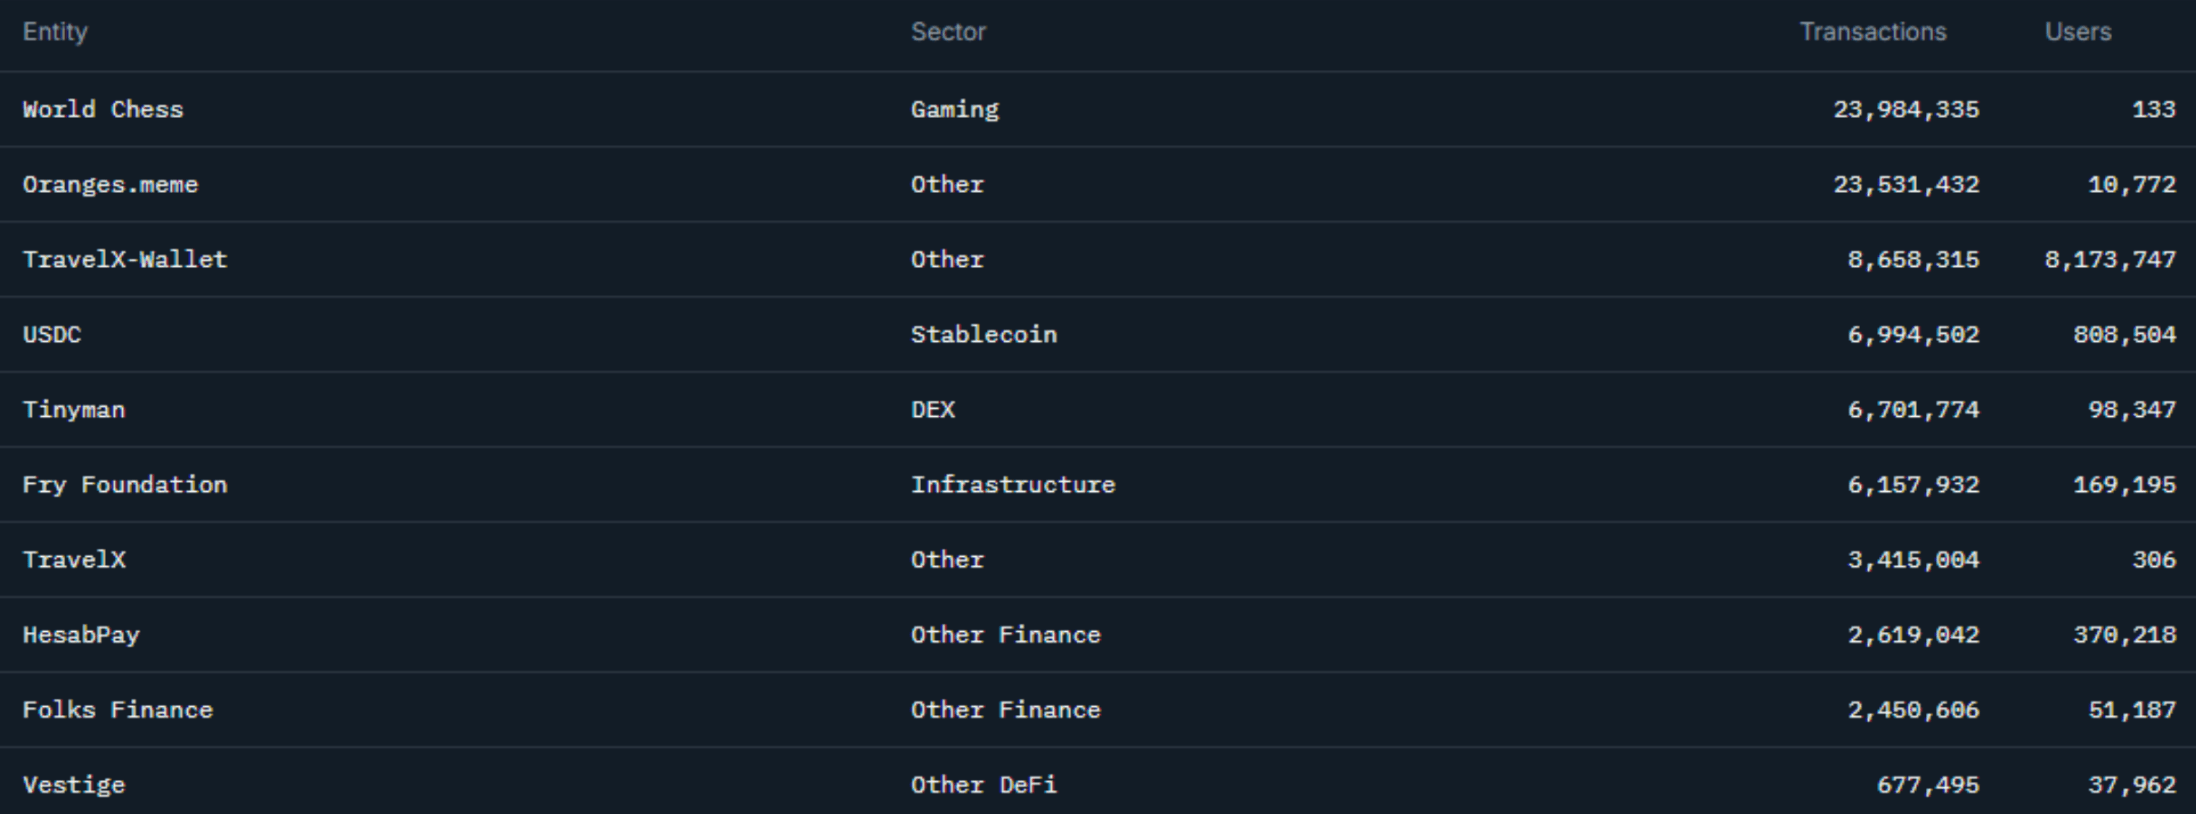Screen dimensions: 2196x814
Task: Click the DEX sector label
Action: click(932, 409)
